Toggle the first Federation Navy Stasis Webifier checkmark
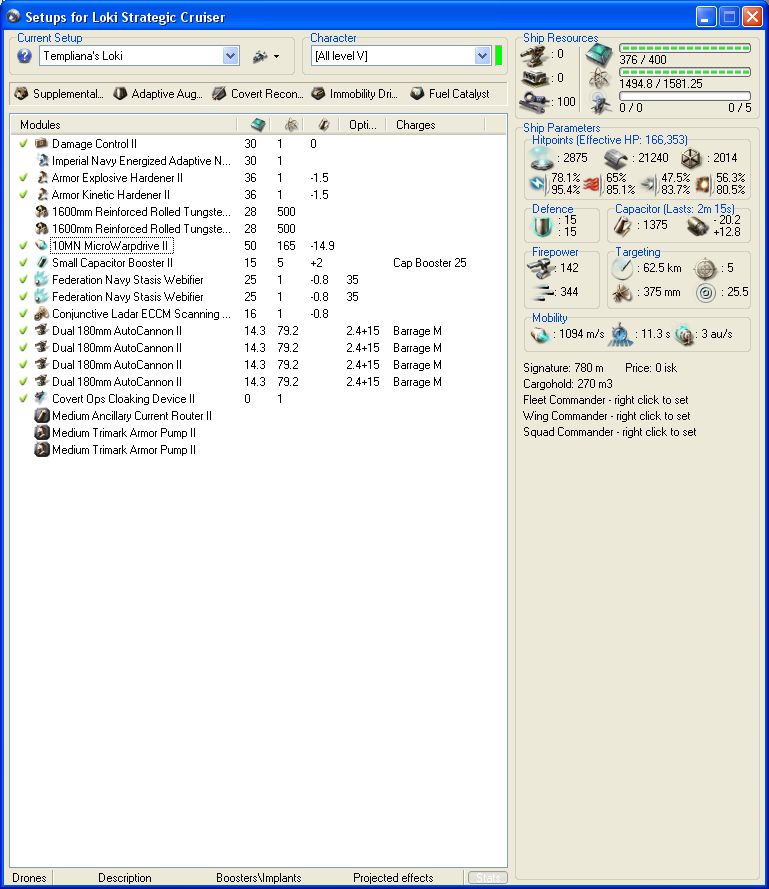Screen dimensions: 769x889 click(23, 280)
